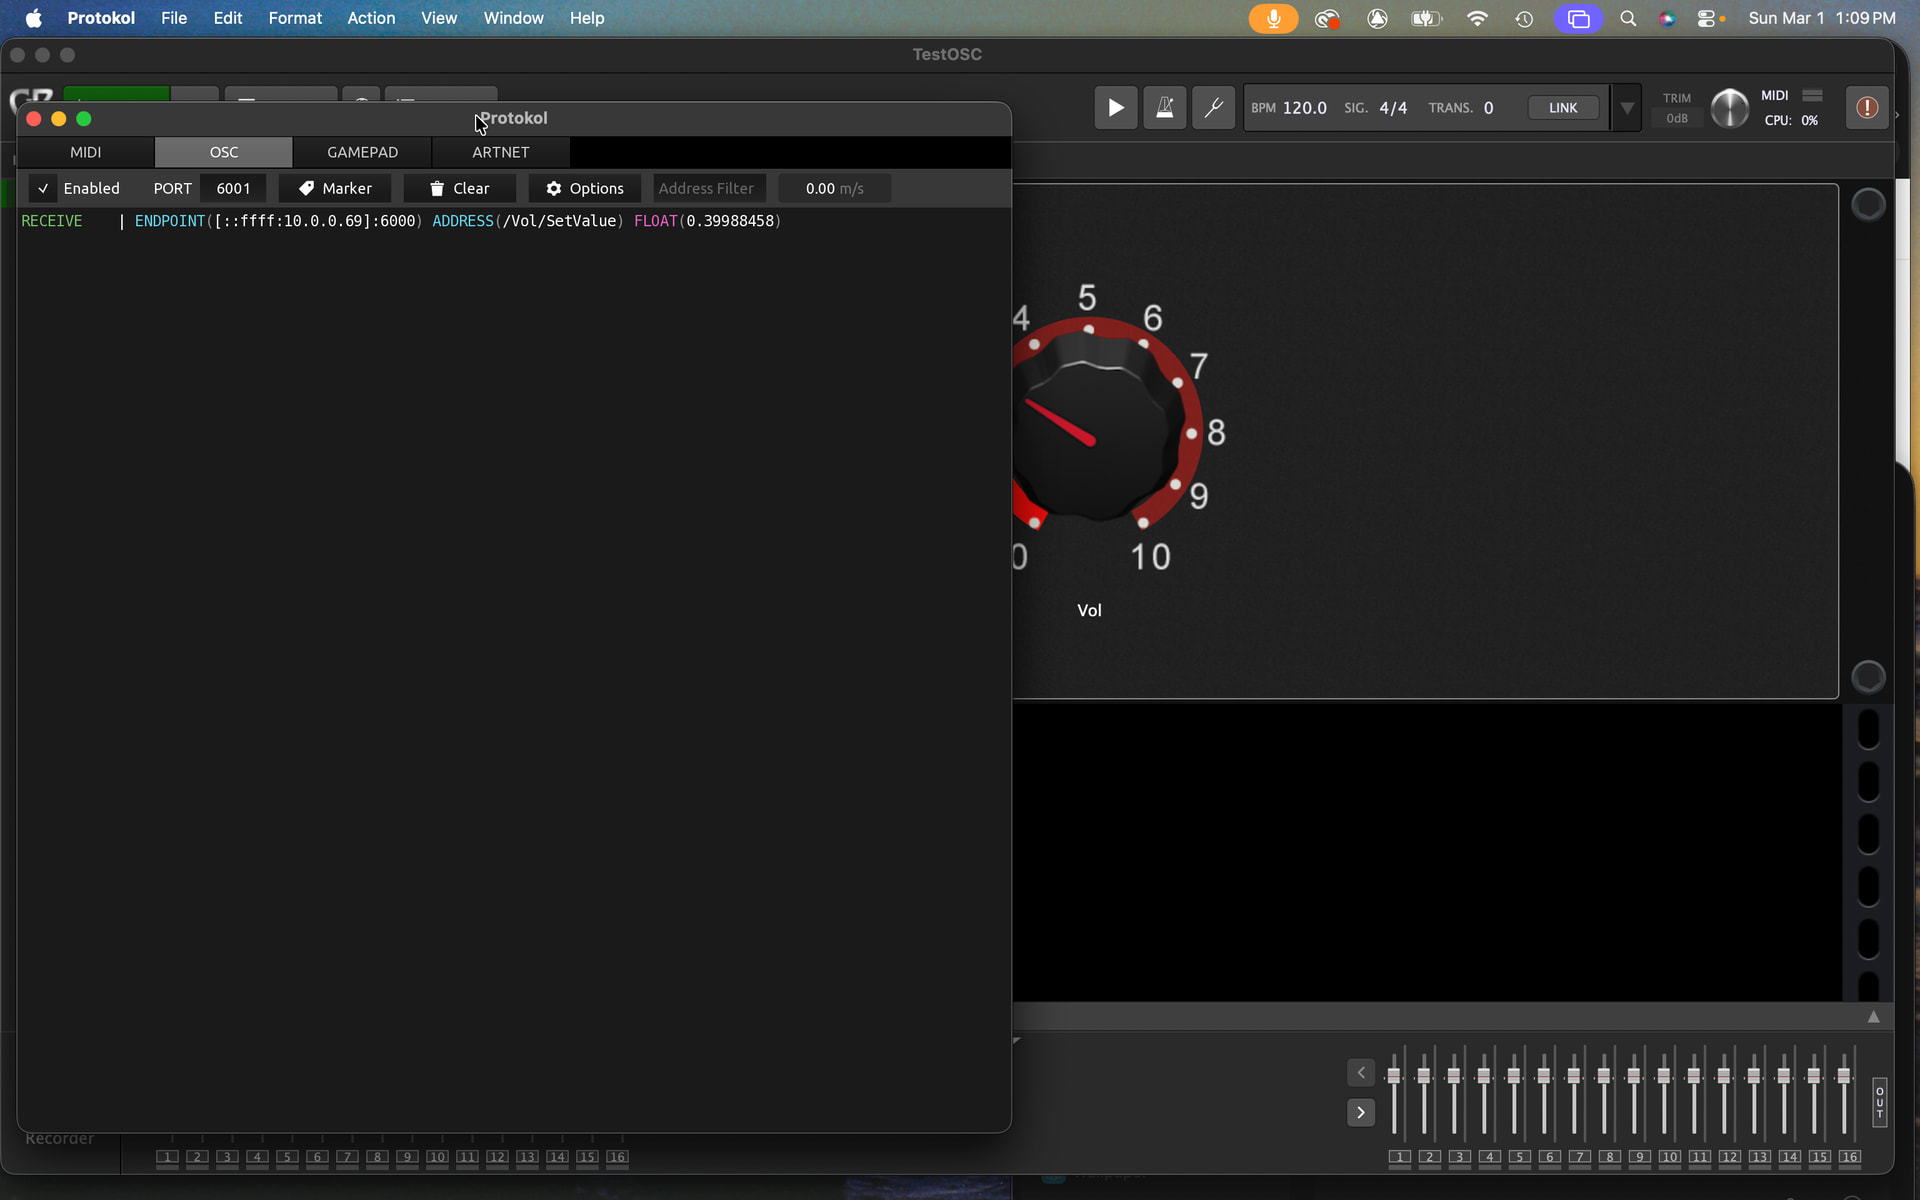This screenshot has width=1920, height=1200.
Task: Toggle output channel 1 indicator
Action: pyautogui.click(x=1399, y=1157)
